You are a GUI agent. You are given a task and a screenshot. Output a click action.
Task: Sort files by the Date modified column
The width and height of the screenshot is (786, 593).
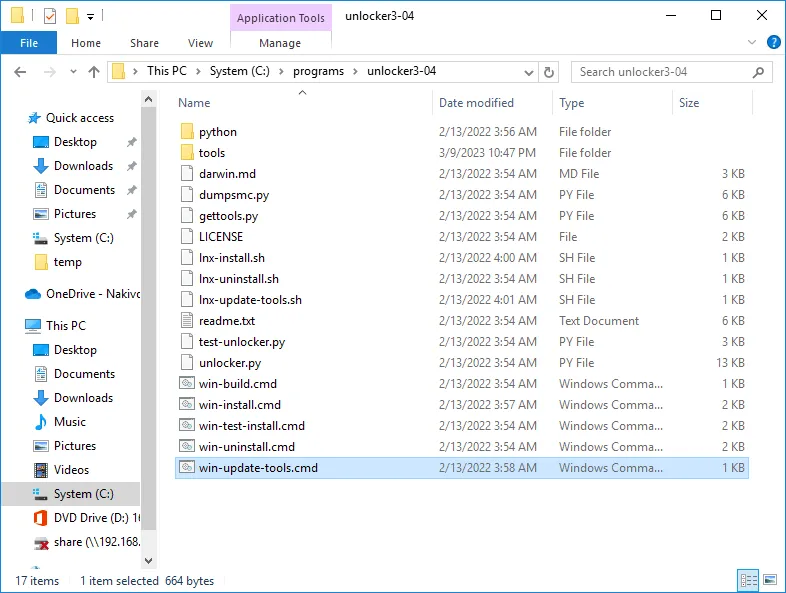pyautogui.click(x=476, y=103)
